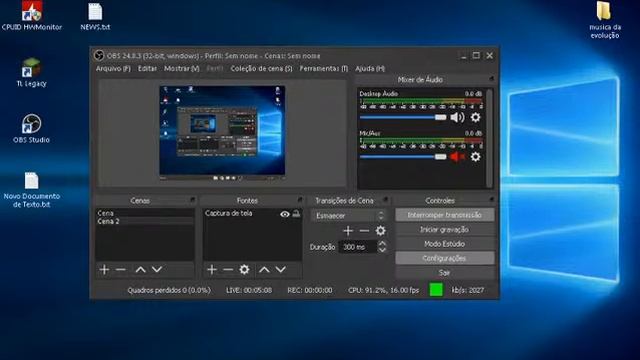Add a new source in Fontes
This screenshot has width=640, height=360.
click(211, 269)
